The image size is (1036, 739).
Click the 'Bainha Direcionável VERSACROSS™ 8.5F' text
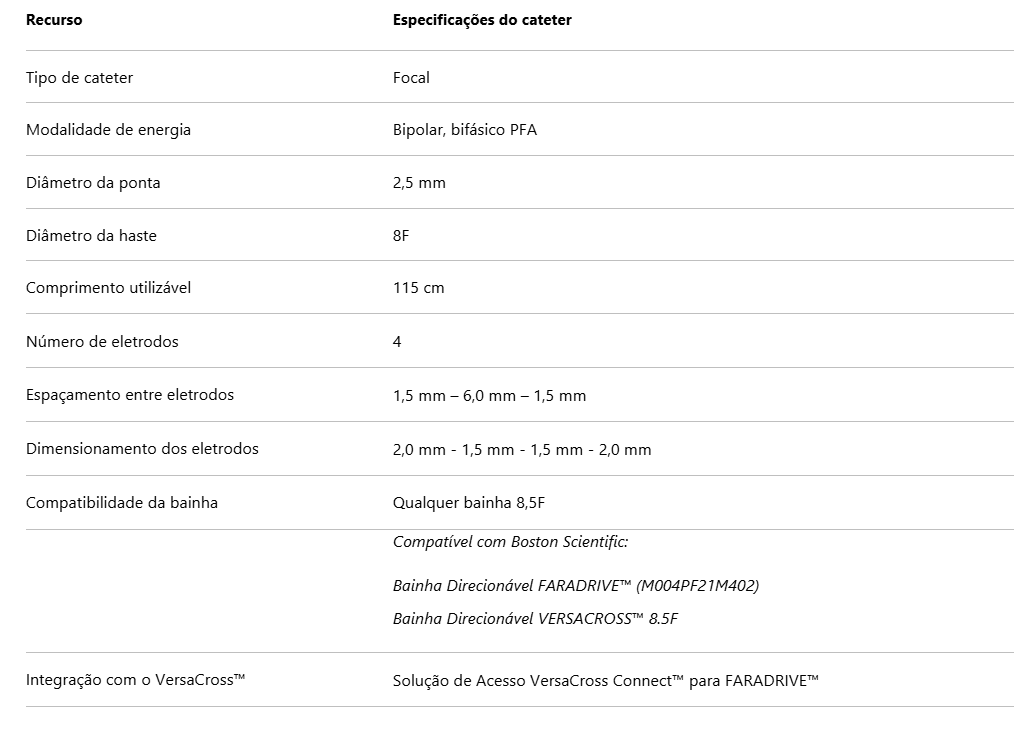tap(535, 618)
